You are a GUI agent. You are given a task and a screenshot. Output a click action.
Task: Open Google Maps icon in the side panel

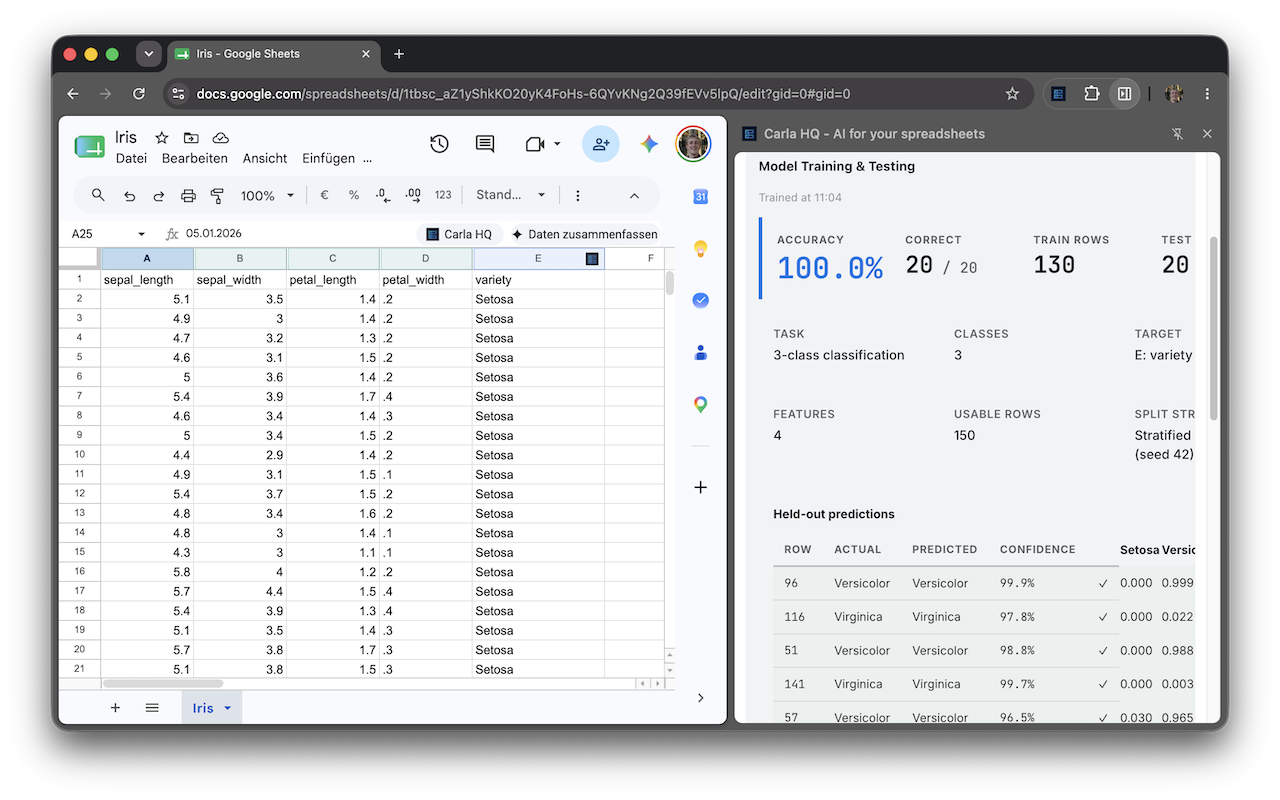pos(700,404)
